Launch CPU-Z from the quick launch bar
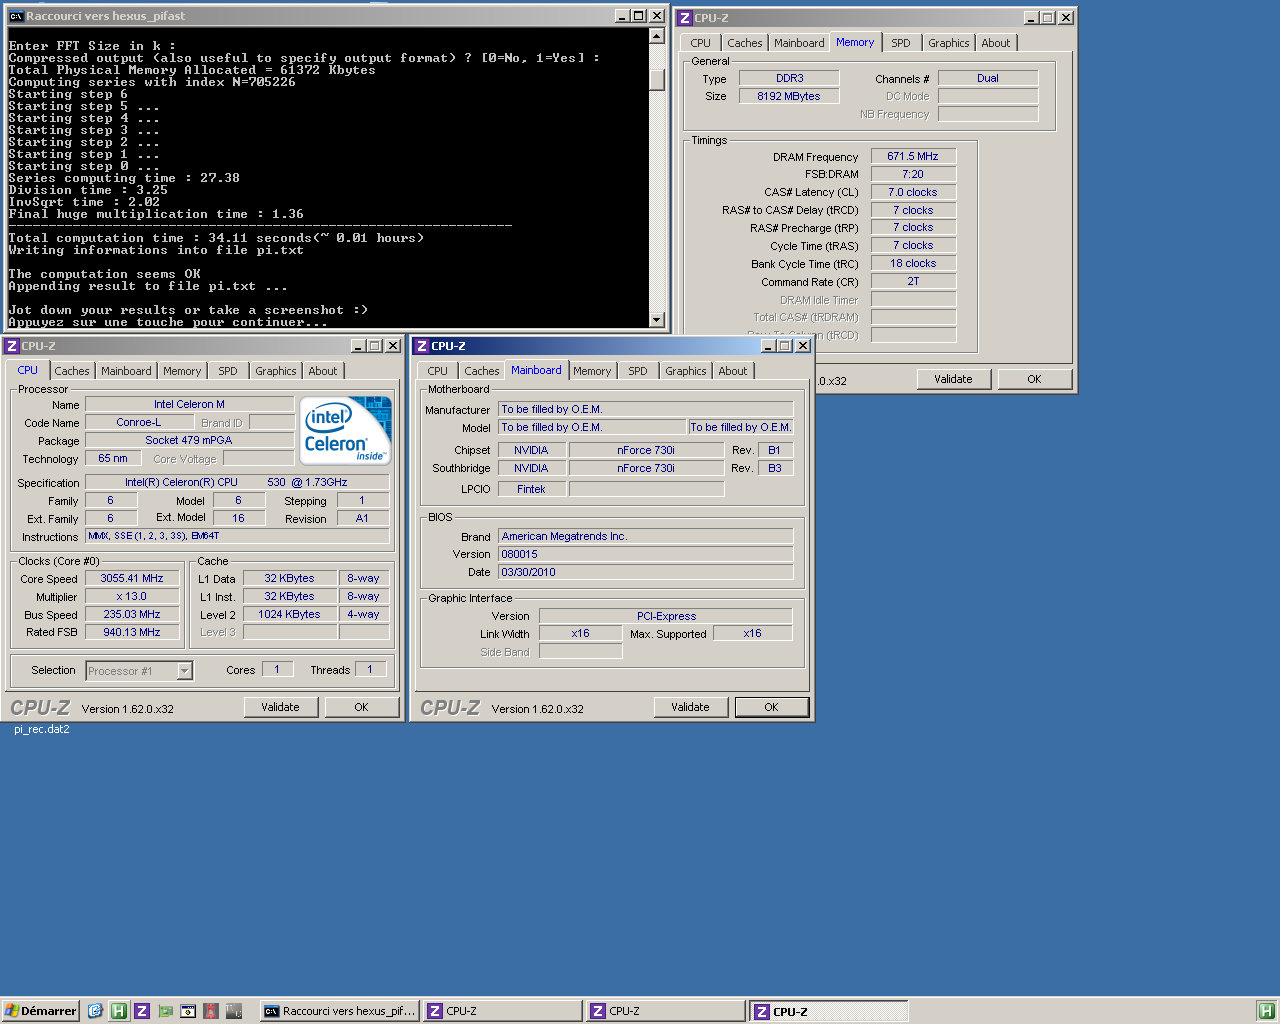Screen dimensions: 1280x1024 point(142,1011)
